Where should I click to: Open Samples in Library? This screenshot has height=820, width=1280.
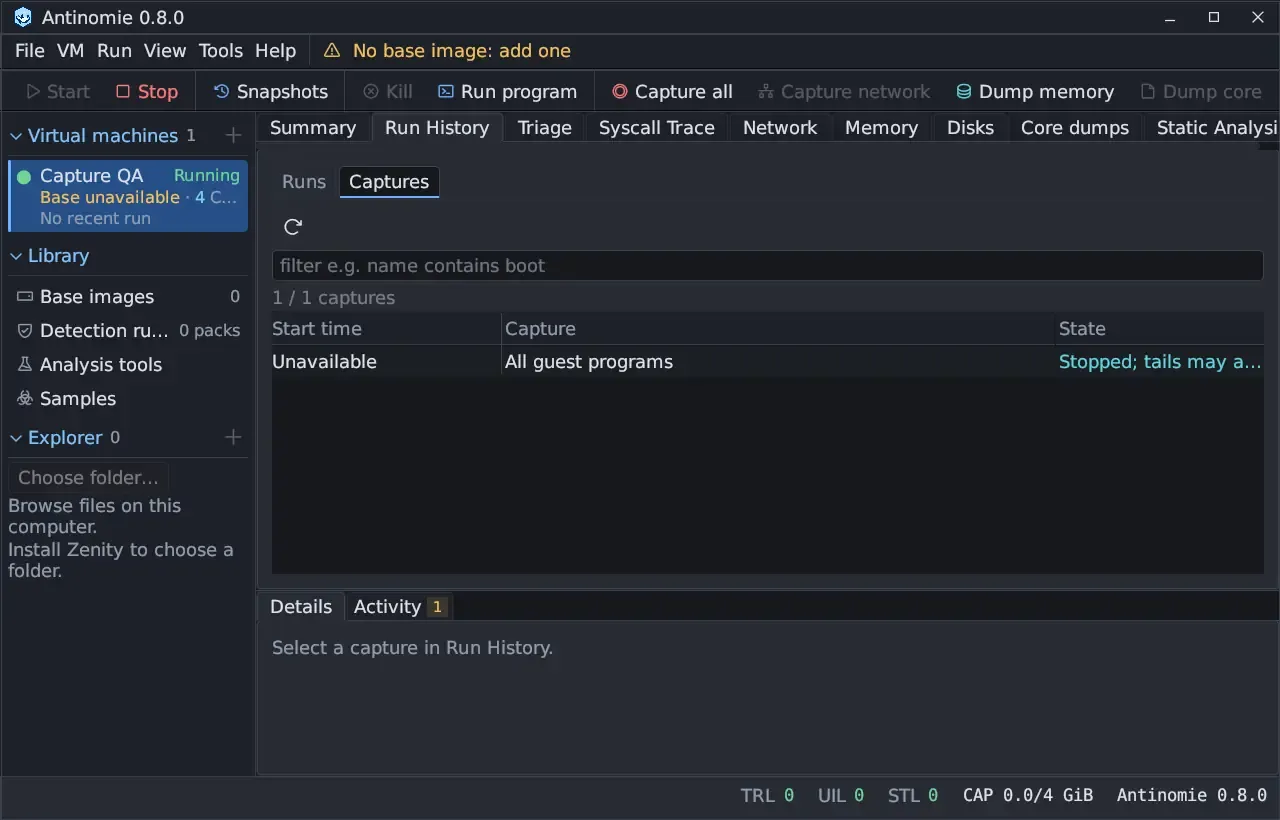[128, 399]
